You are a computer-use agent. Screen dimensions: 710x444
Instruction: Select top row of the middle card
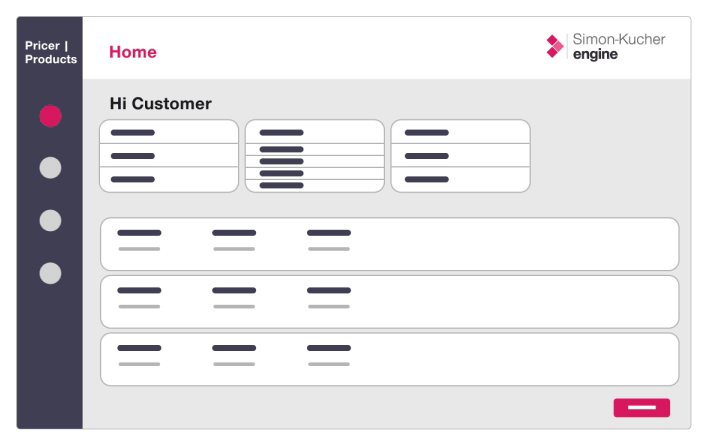[x=314, y=132]
